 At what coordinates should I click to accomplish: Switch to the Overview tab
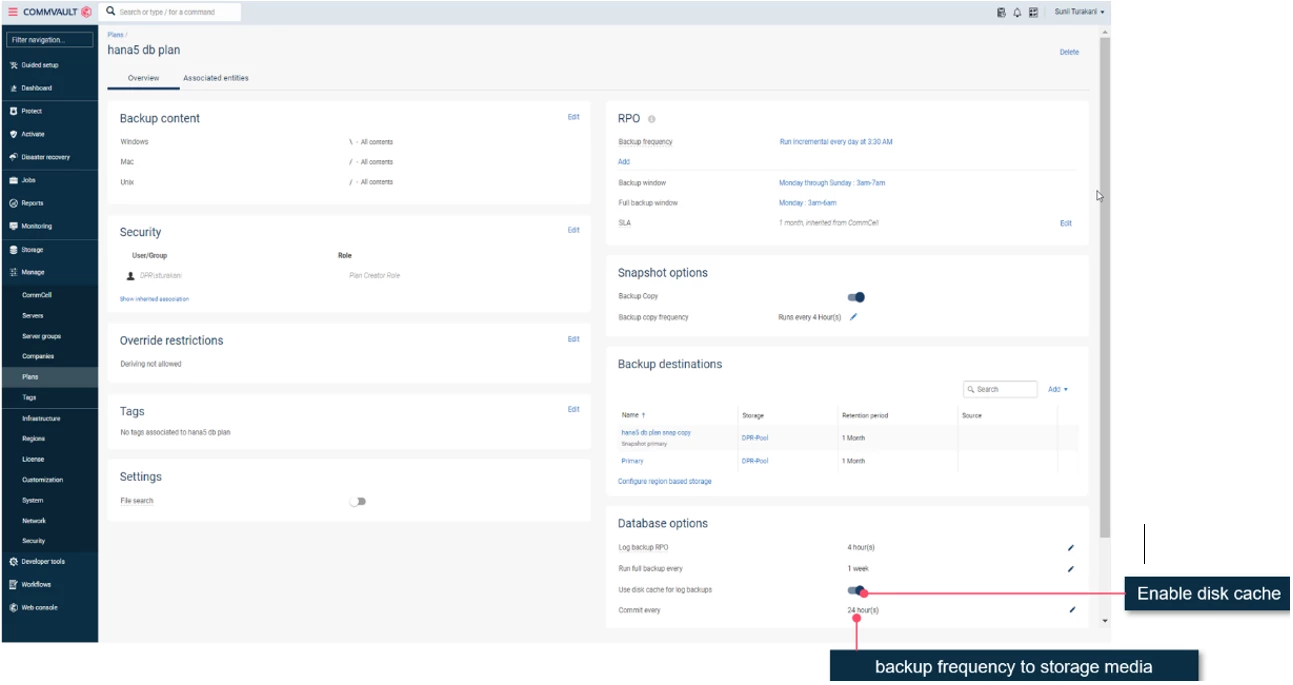click(143, 78)
